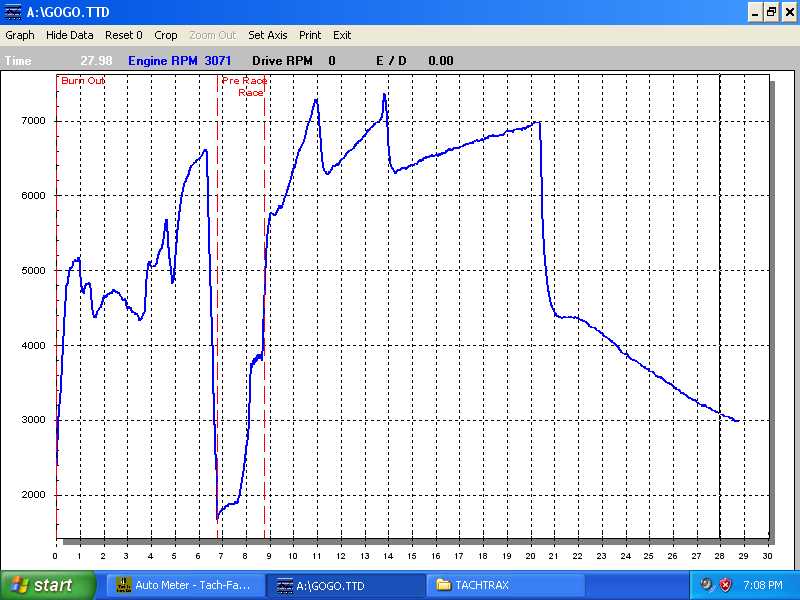
Task: Click the 7000 y-axis label
Action: [33, 121]
